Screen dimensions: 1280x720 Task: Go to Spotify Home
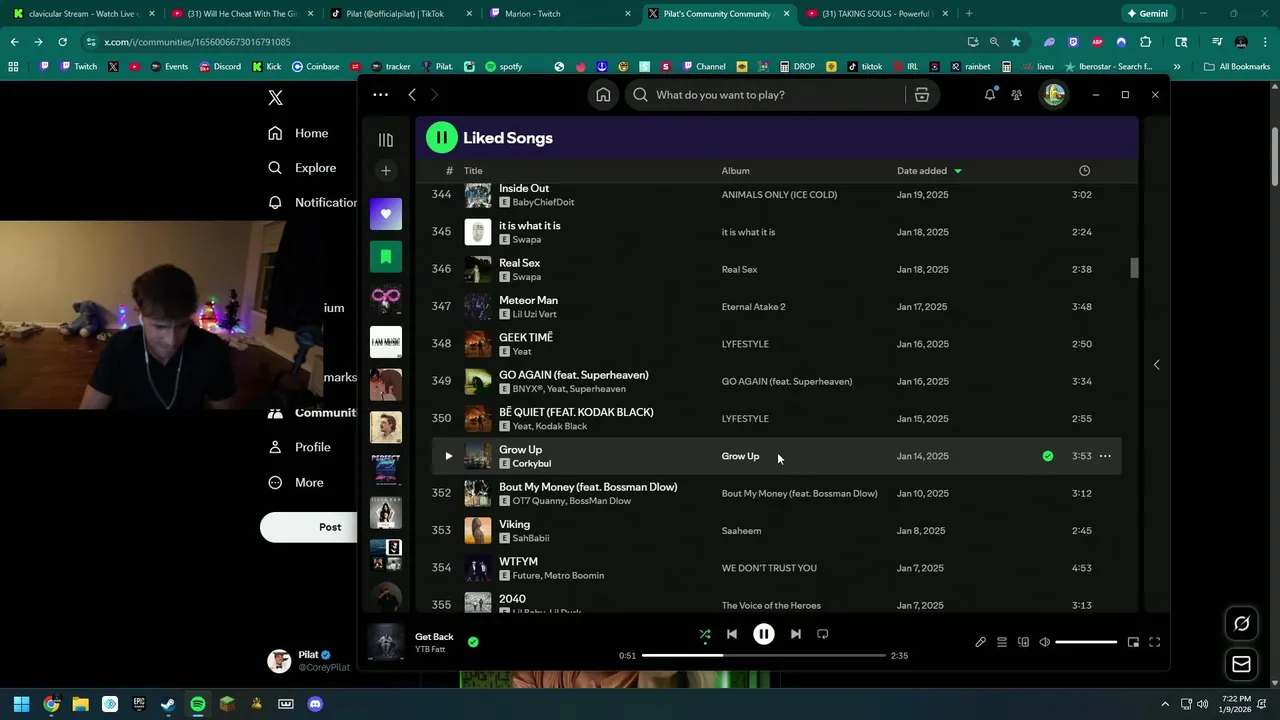click(x=603, y=94)
